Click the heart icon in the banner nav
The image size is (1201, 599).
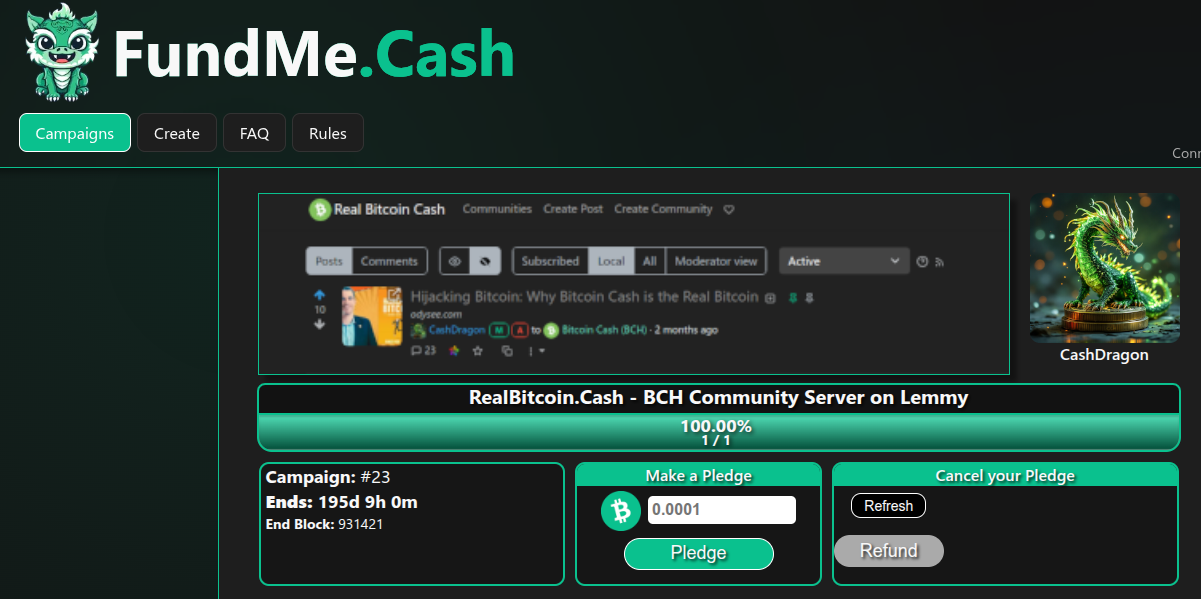coord(729,210)
